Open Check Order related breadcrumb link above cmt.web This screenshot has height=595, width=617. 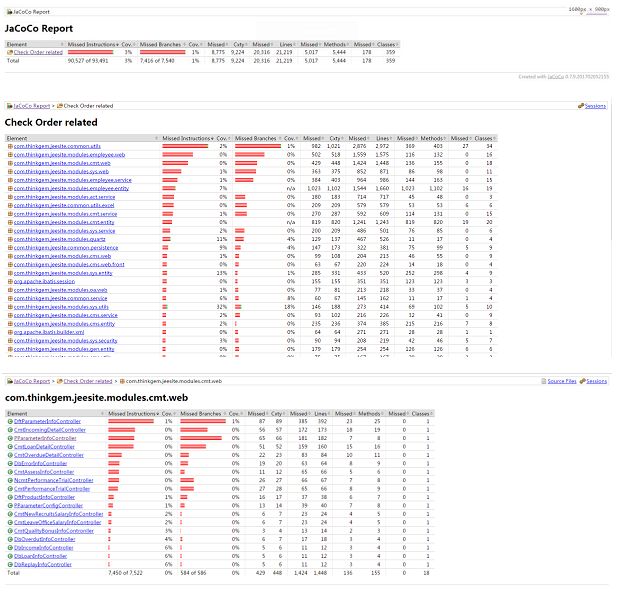click(x=88, y=381)
